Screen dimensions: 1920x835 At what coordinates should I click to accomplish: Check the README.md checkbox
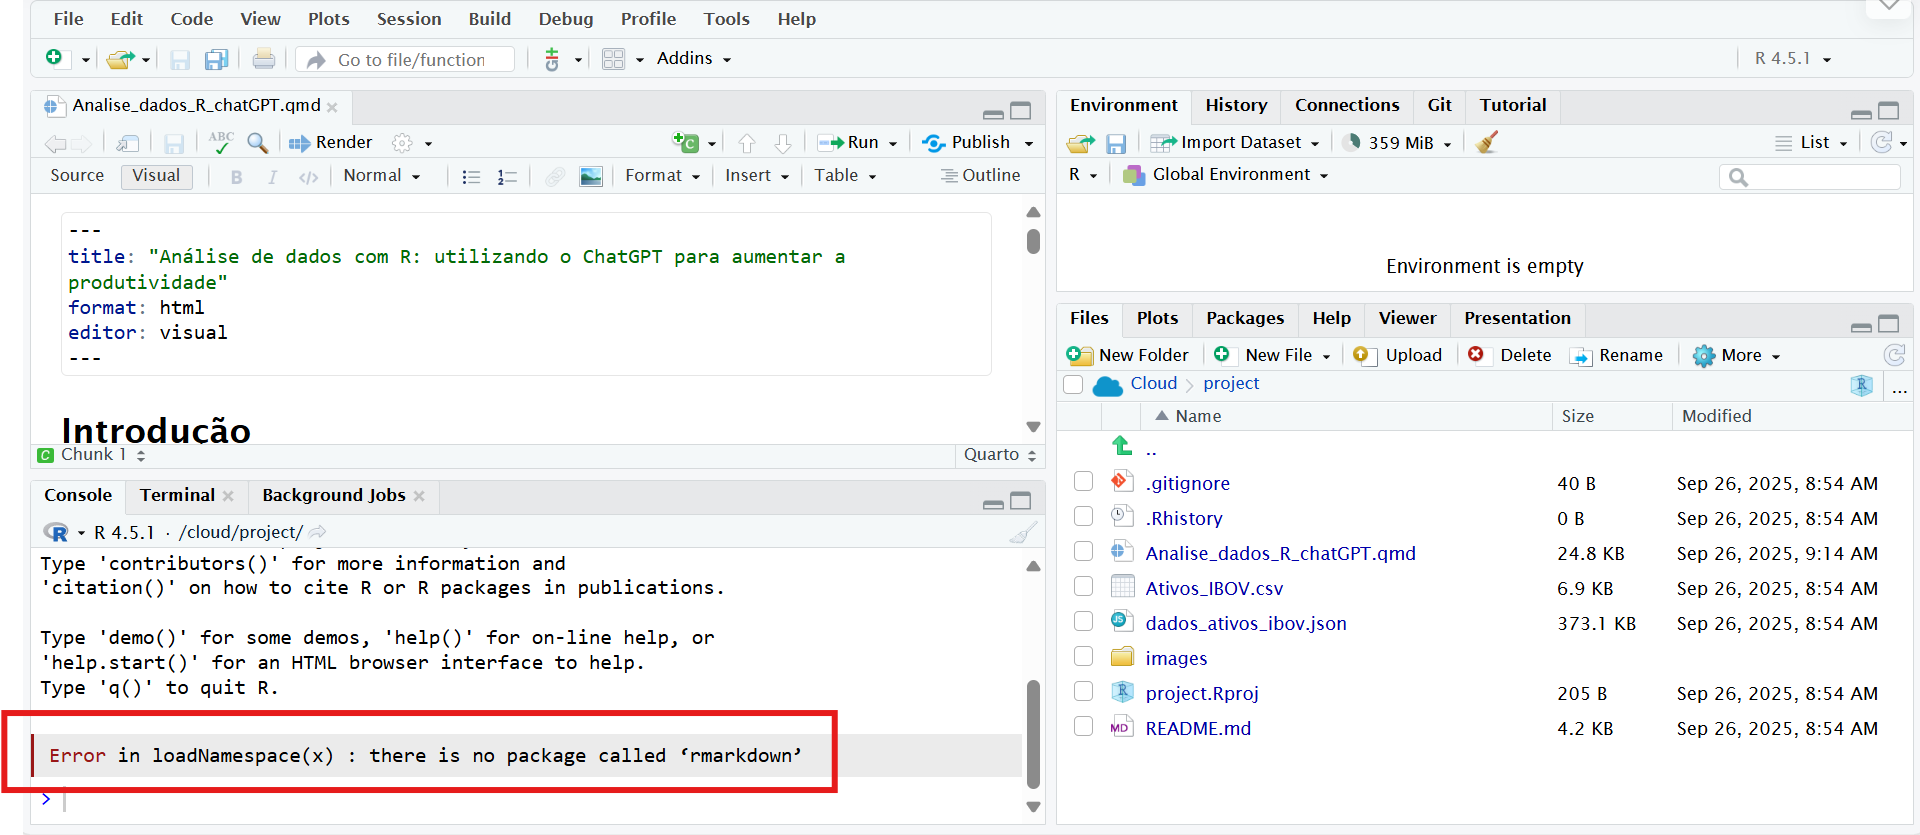(x=1083, y=726)
